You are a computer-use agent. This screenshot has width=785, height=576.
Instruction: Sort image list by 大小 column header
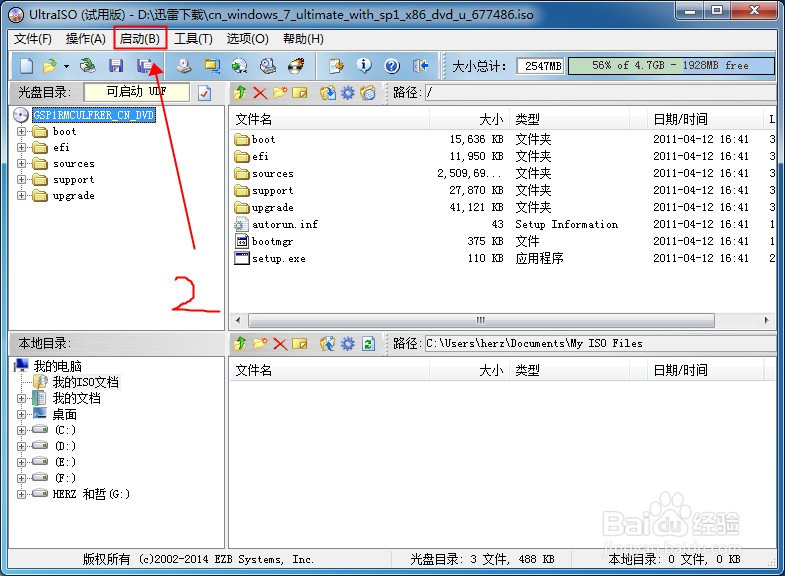click(x=469, y=119)
